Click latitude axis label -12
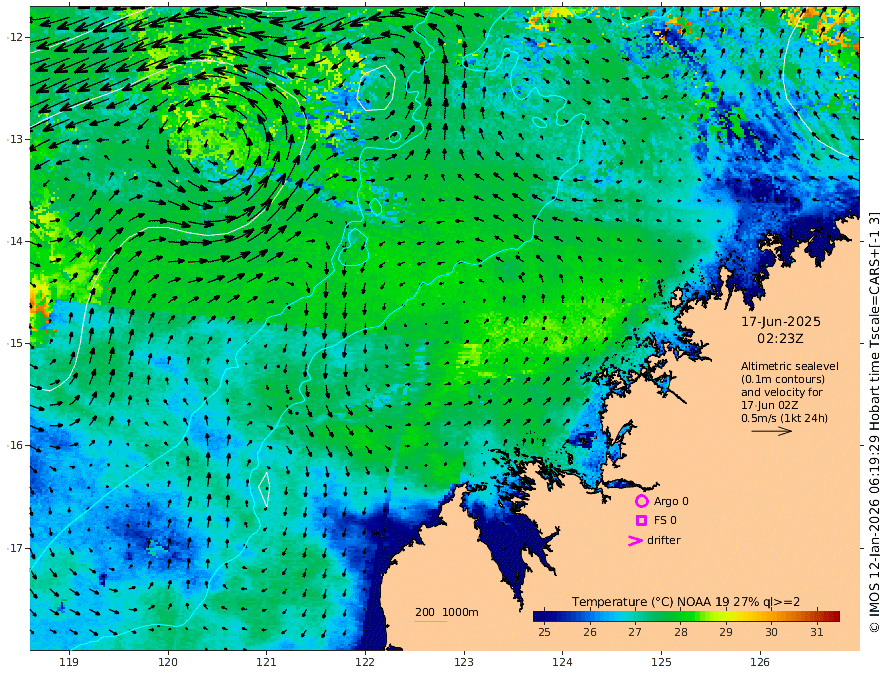This screenshot has width=880, height=680. point(14,37)
